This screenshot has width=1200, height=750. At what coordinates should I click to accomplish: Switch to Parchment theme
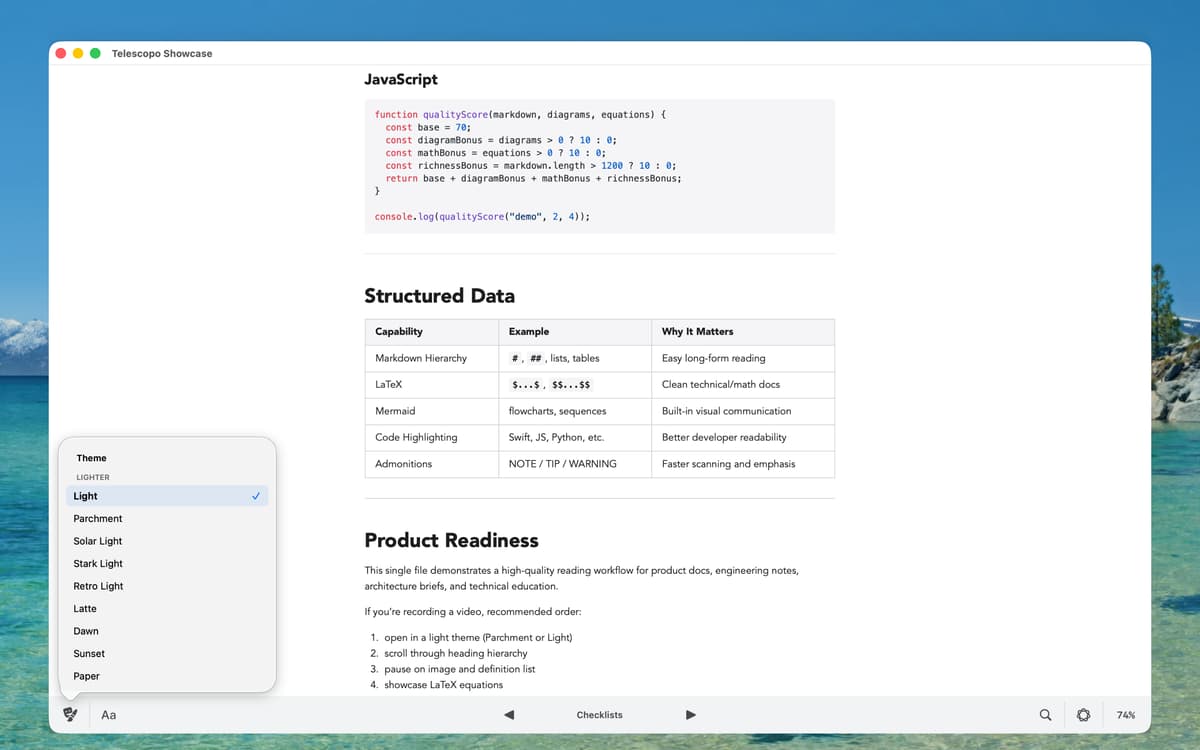(98, 519)
